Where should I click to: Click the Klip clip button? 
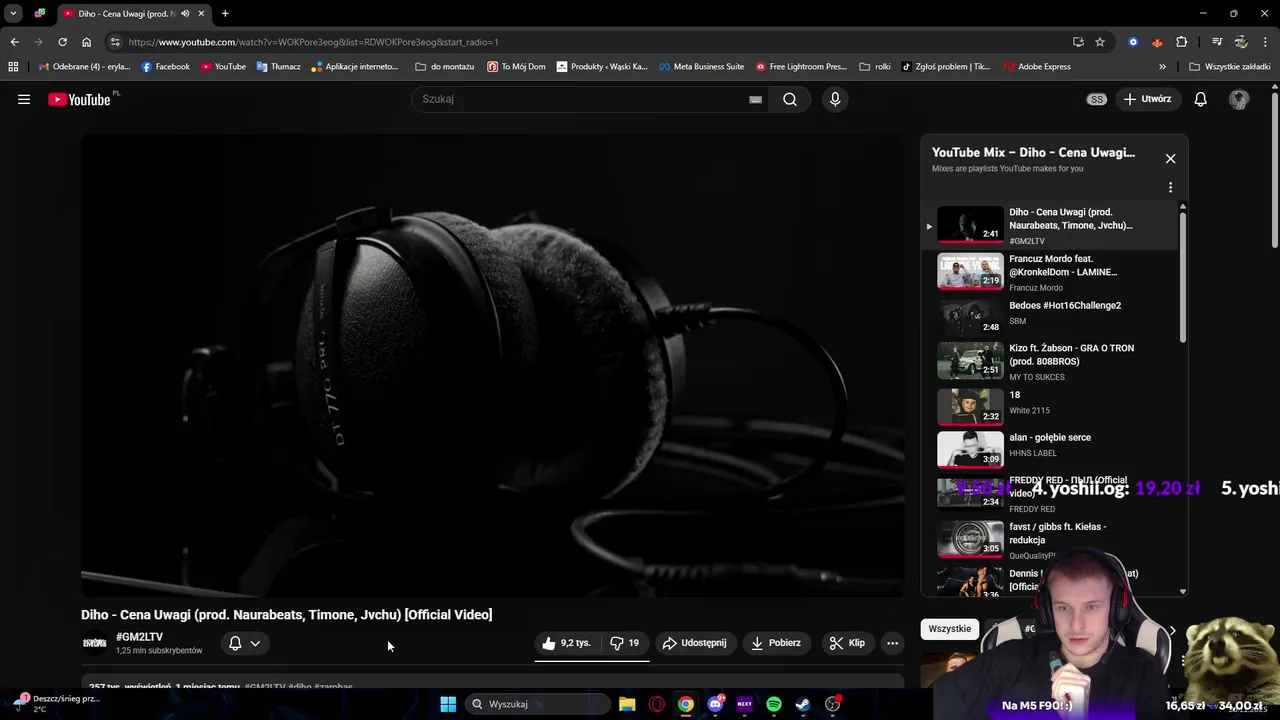847,643
